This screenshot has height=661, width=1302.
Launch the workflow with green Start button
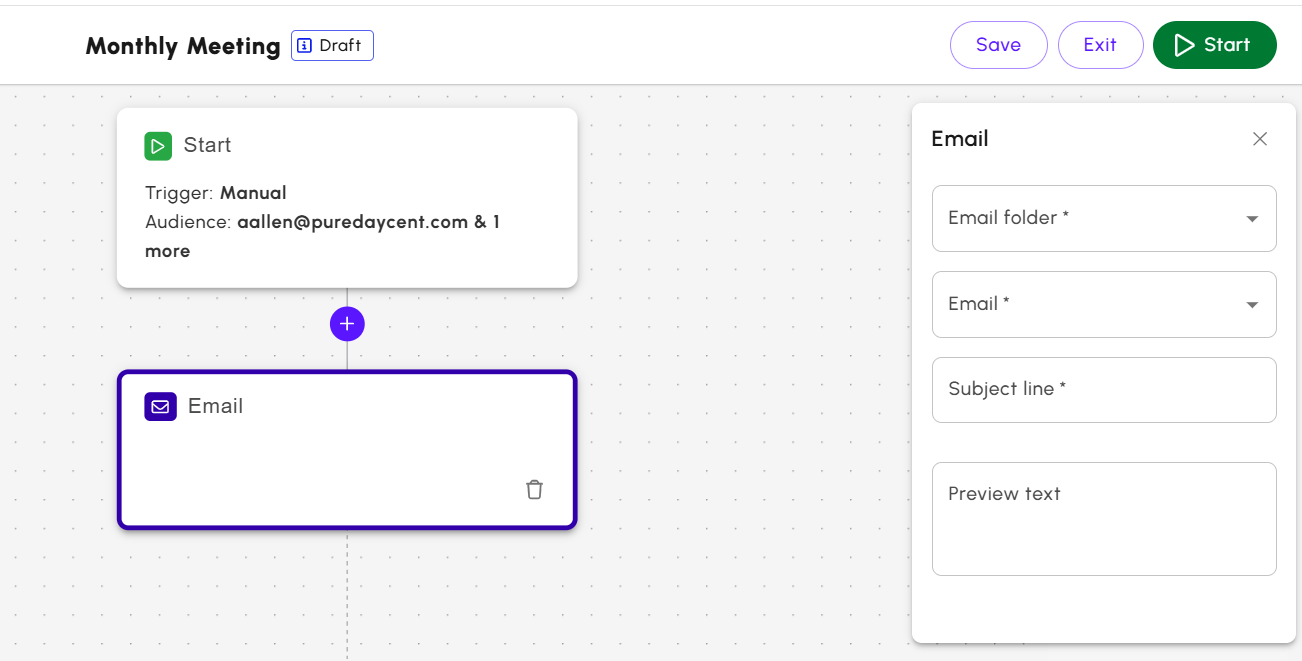click(x=1214, y=45)
